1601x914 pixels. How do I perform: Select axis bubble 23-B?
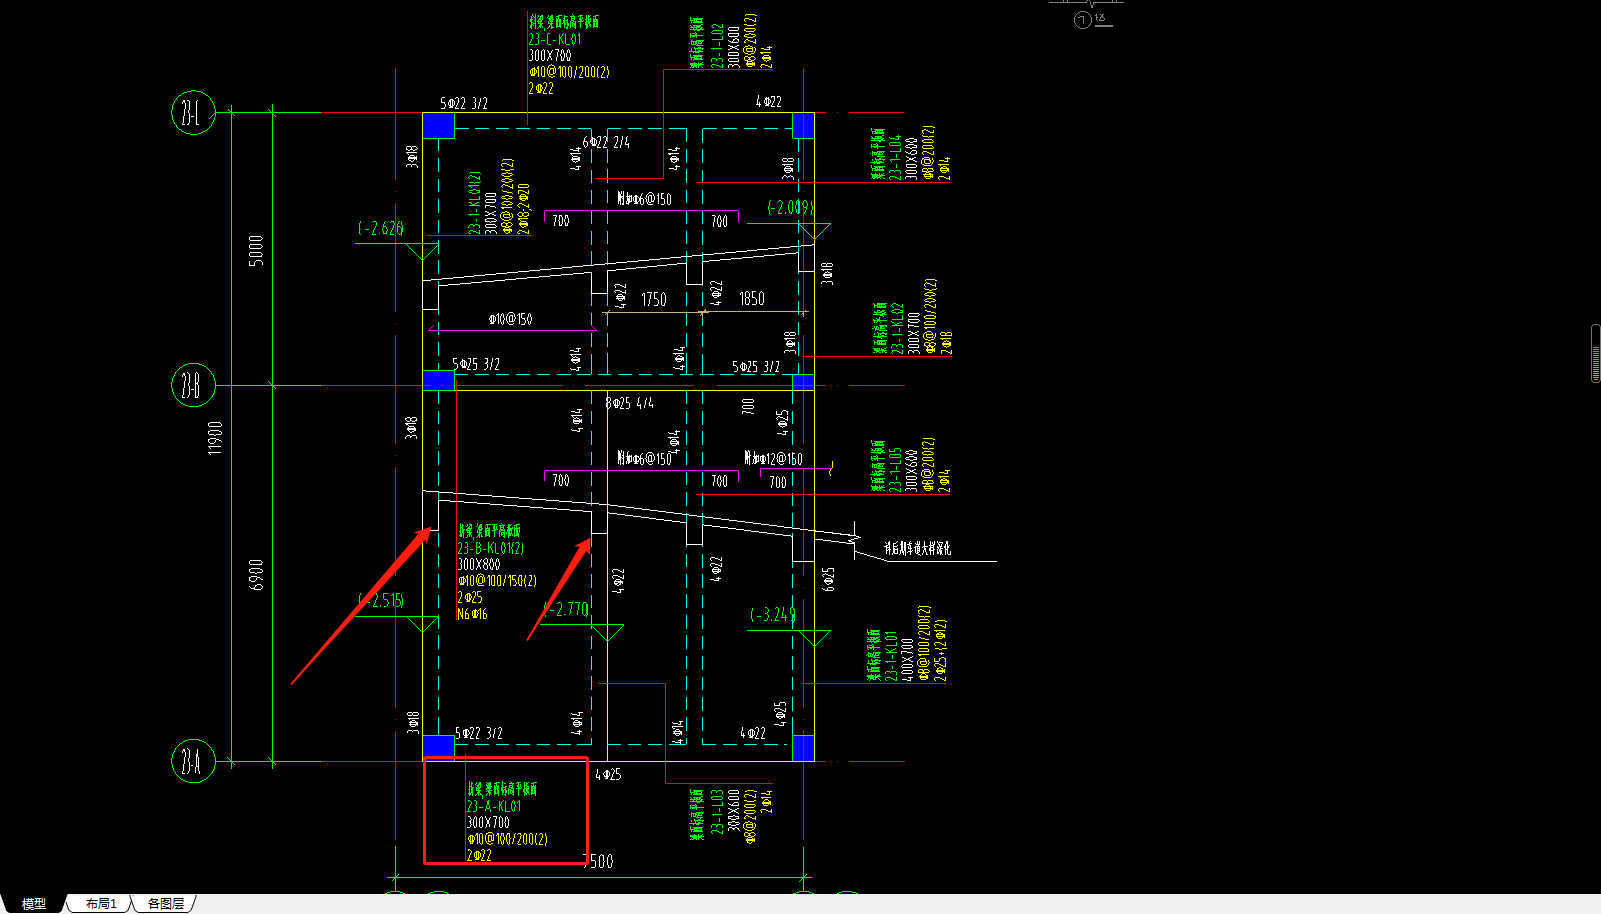click(193, 385)
